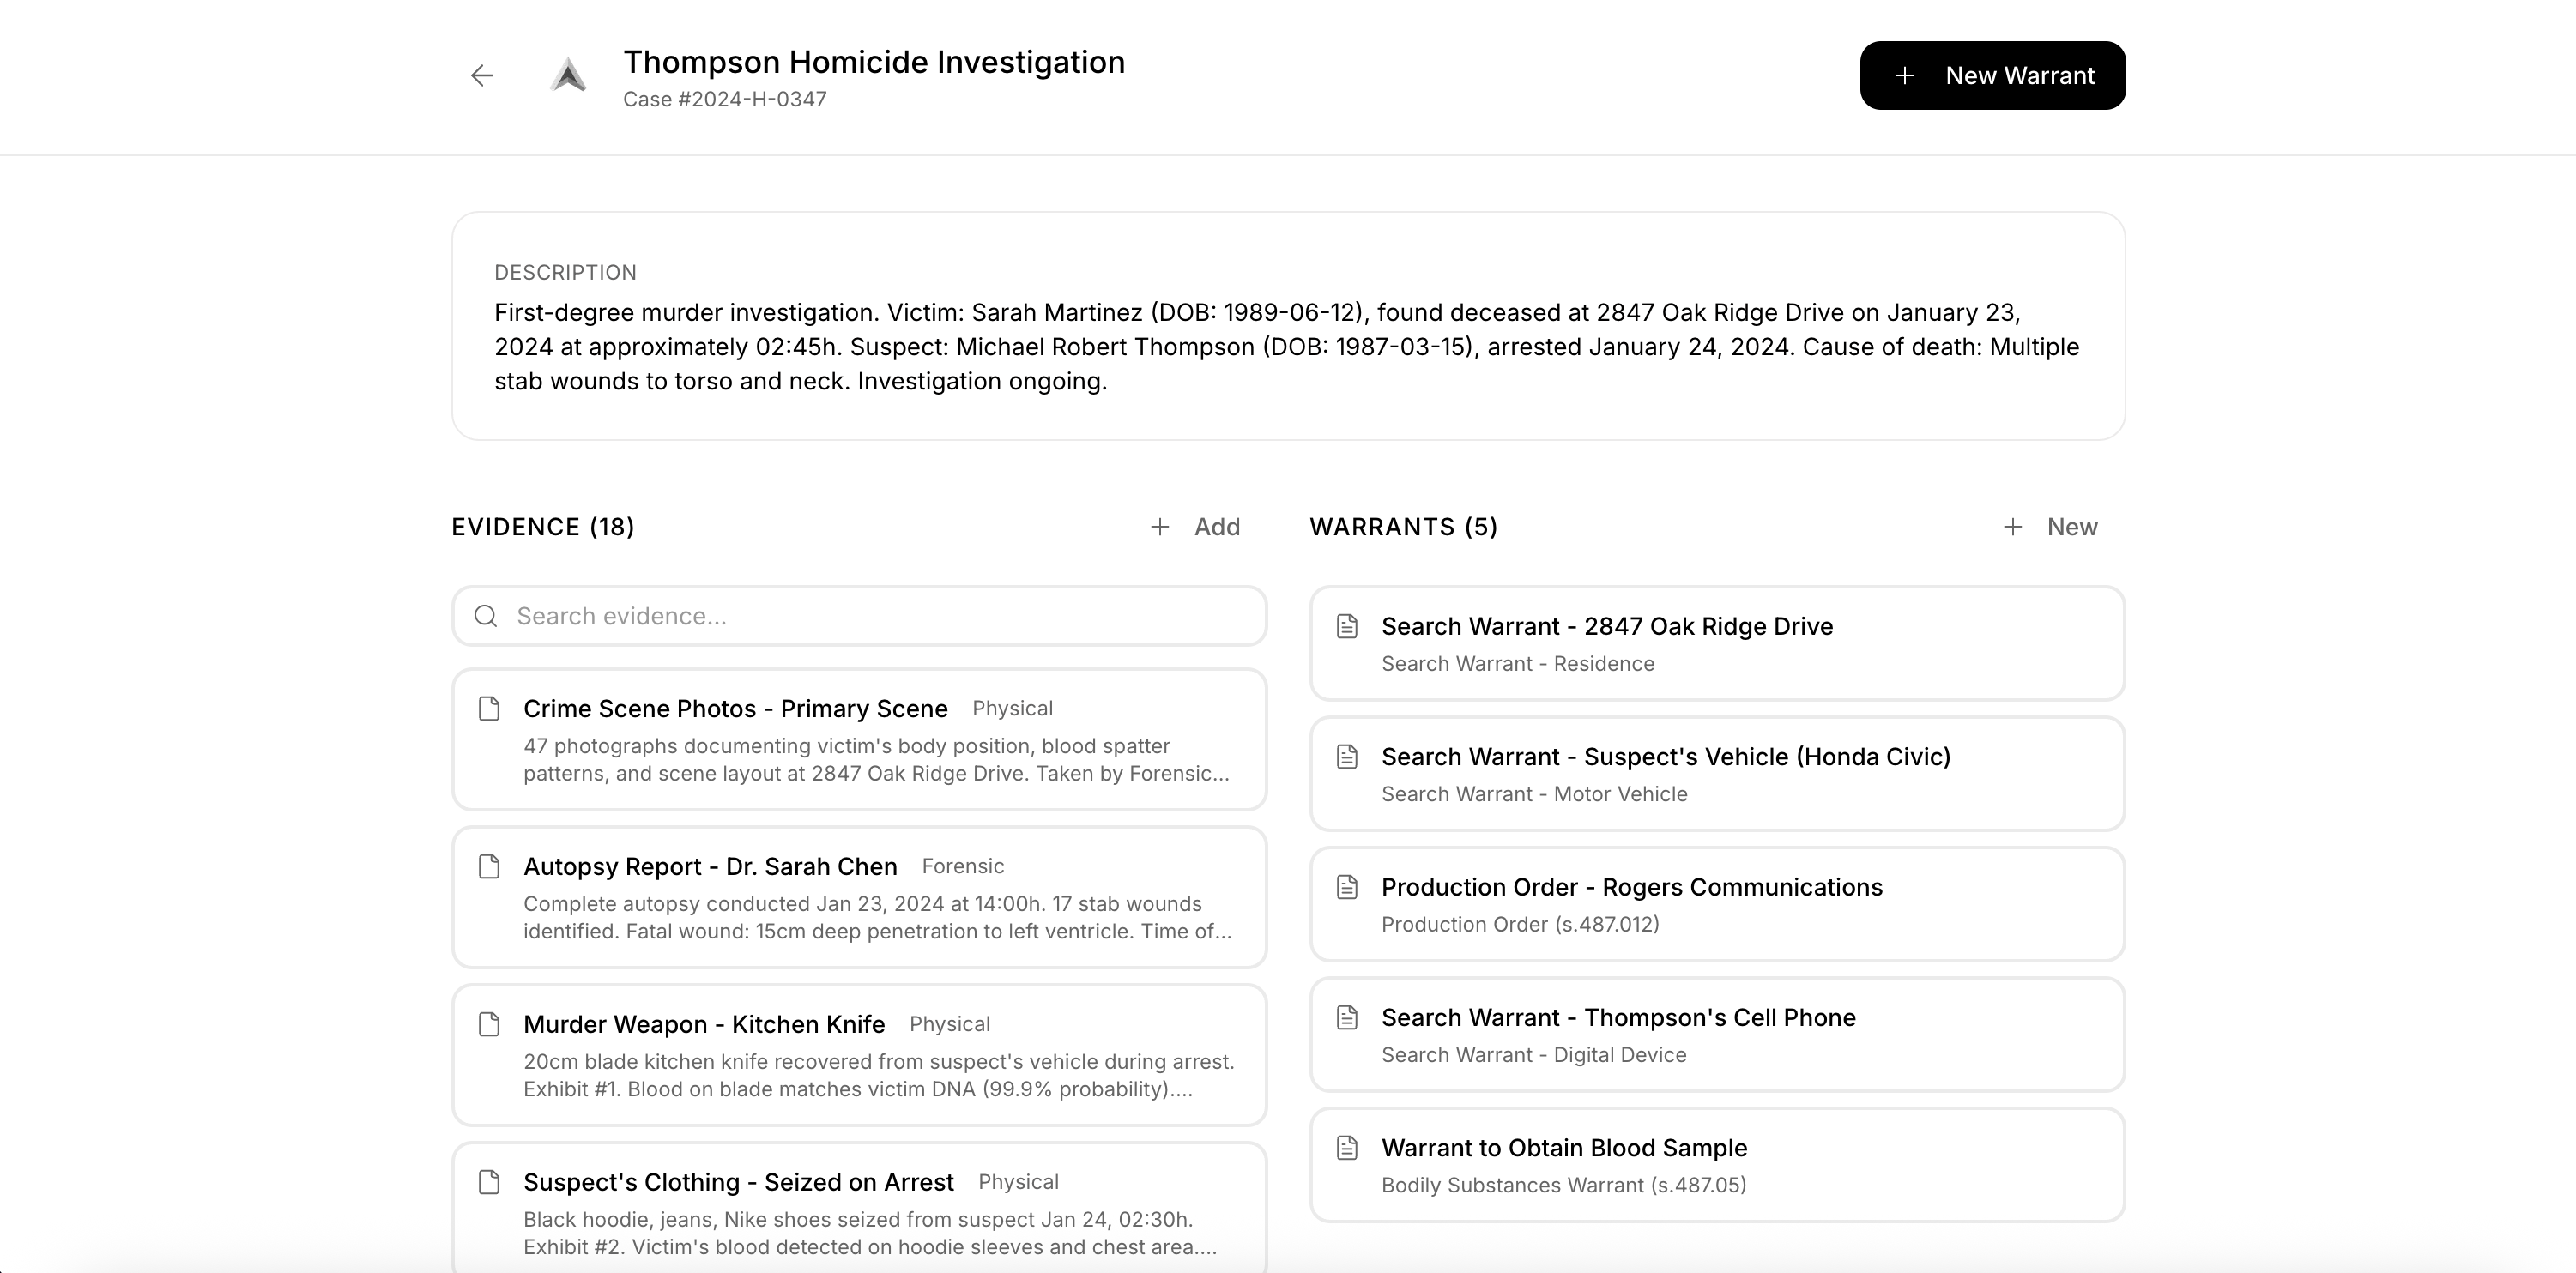
Task: Open Search Warrant - 2847 Oak Ridge Drive
Action: 1607,627
